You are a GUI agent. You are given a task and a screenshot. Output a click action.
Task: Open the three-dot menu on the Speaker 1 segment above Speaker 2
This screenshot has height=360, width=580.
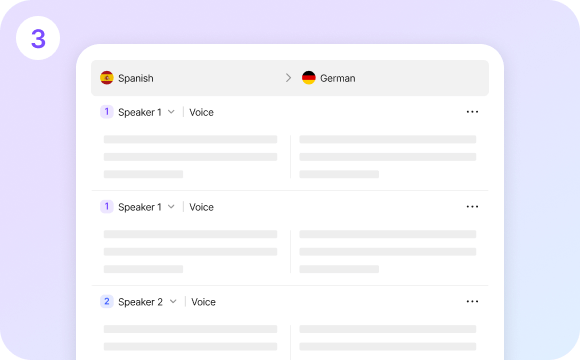click(x=472, y=206)
